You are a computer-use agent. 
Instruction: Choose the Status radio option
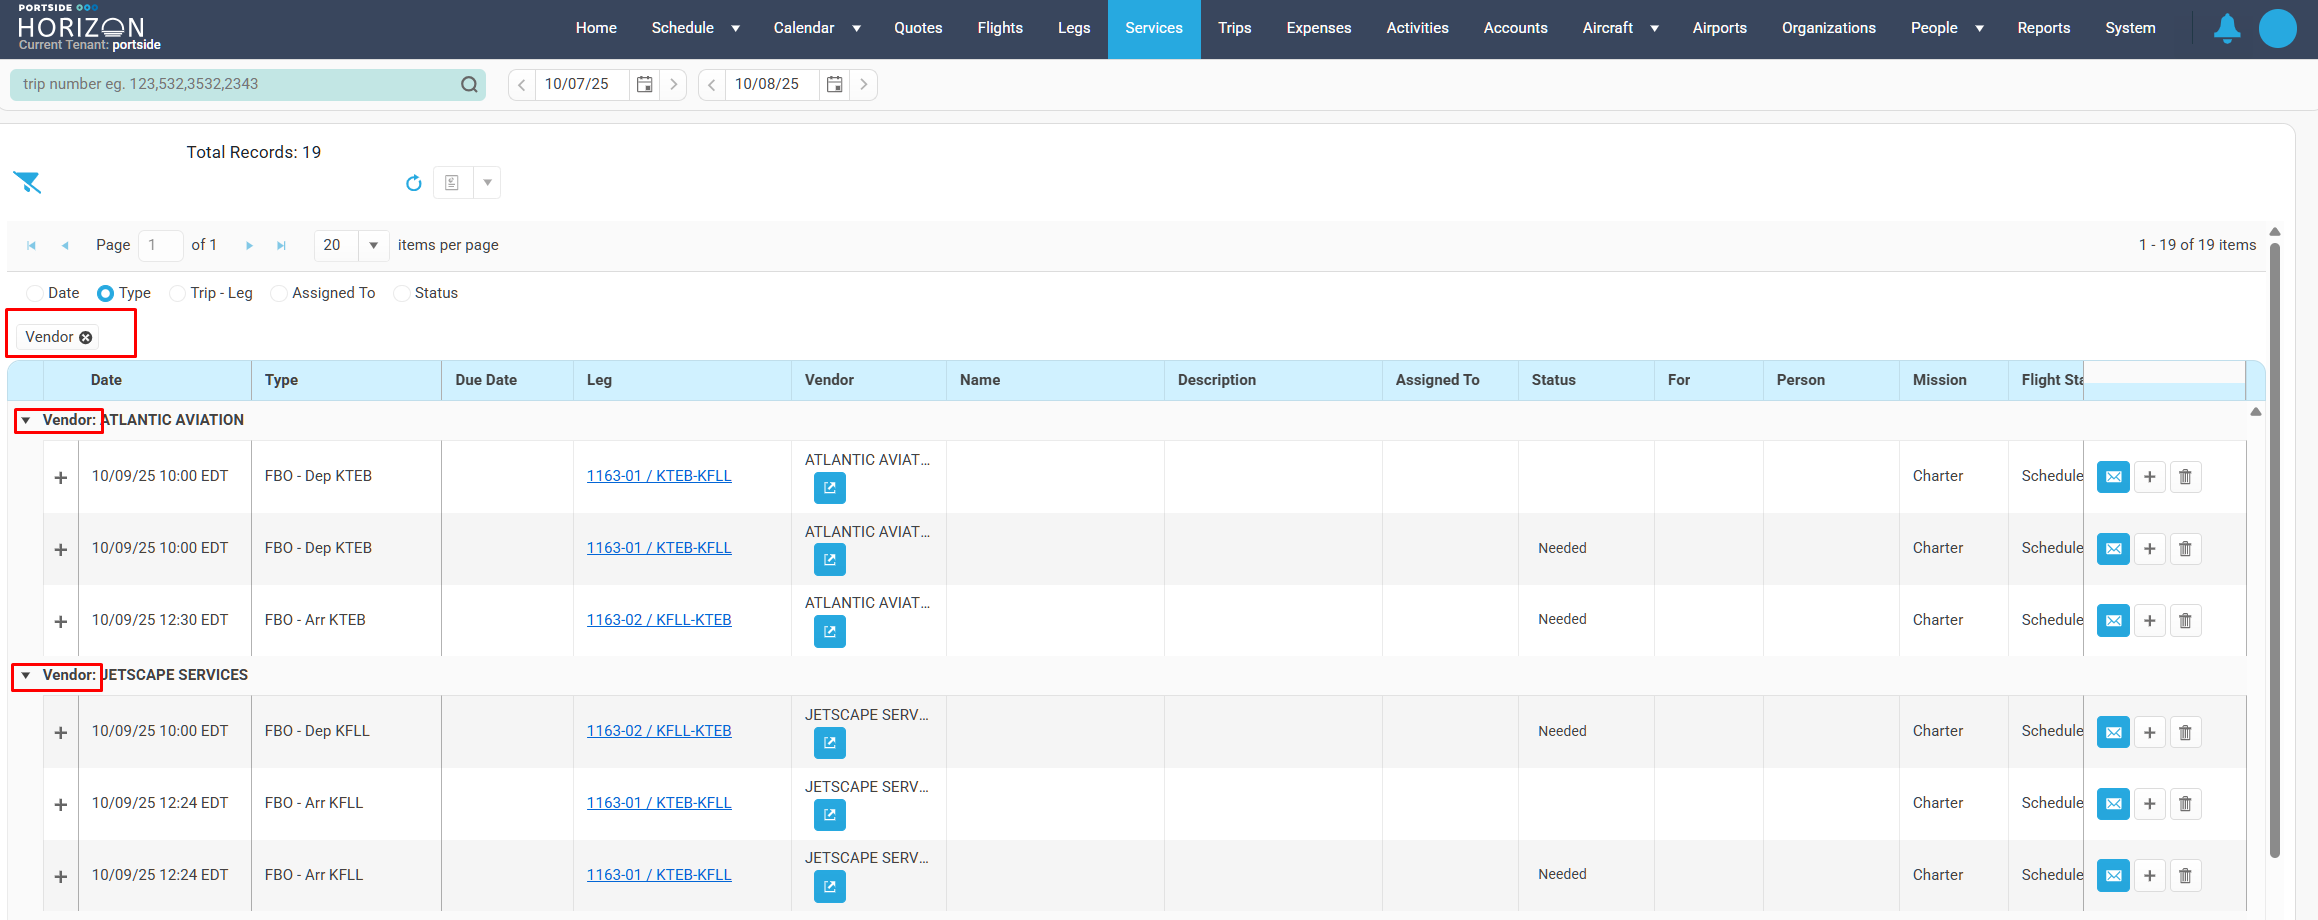click(402, 293)
